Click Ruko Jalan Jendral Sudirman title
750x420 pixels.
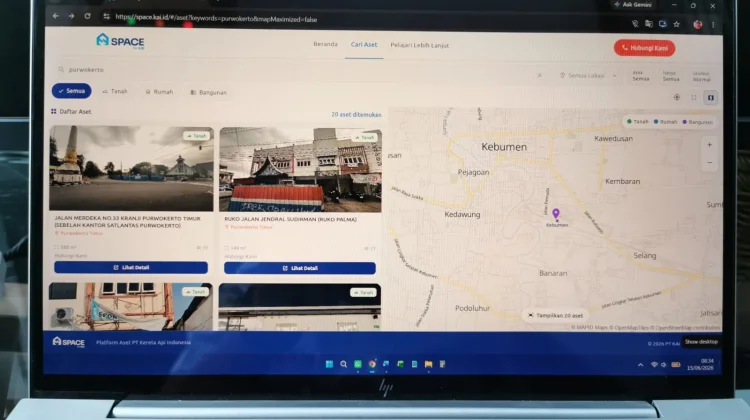290,219
